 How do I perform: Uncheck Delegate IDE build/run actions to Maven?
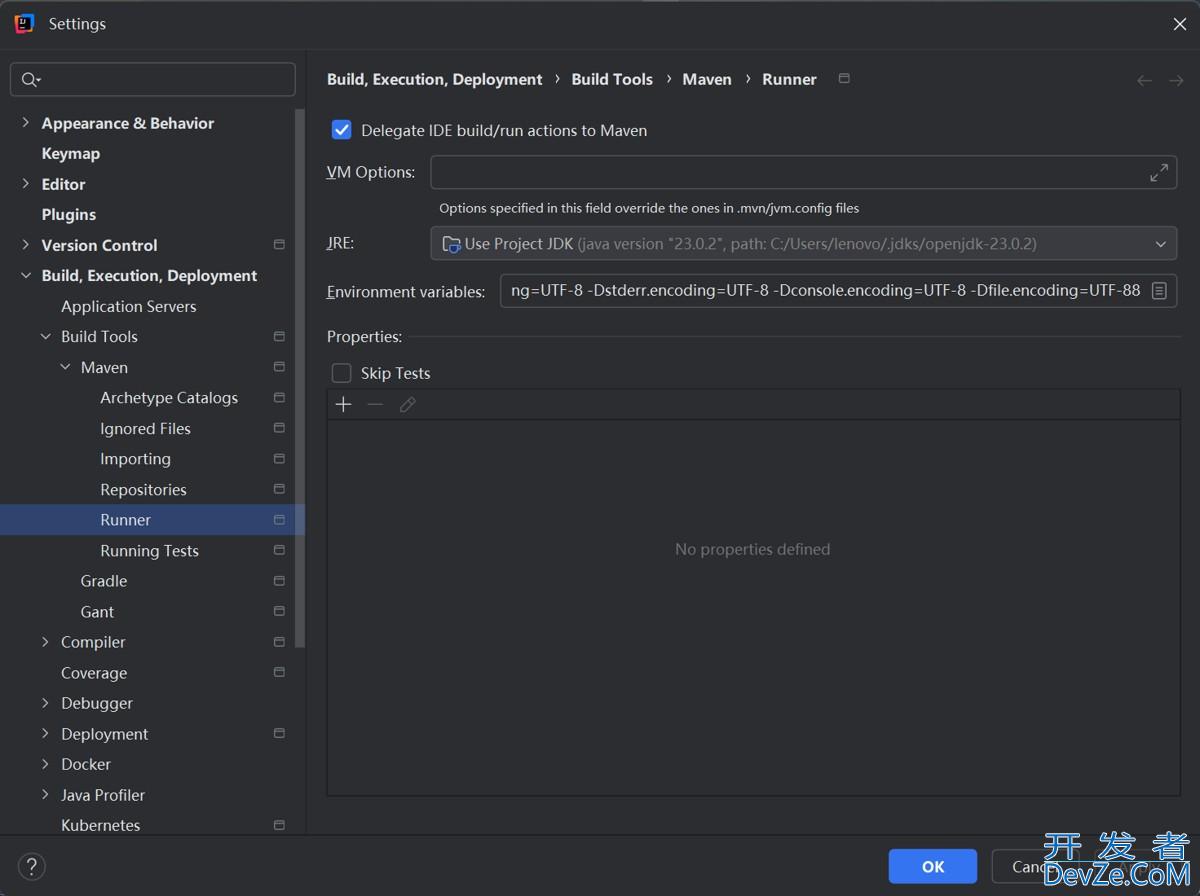click(342, 130)
